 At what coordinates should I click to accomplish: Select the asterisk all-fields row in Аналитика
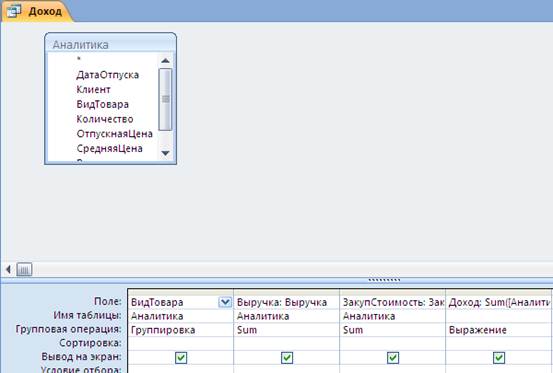(79, 60)
